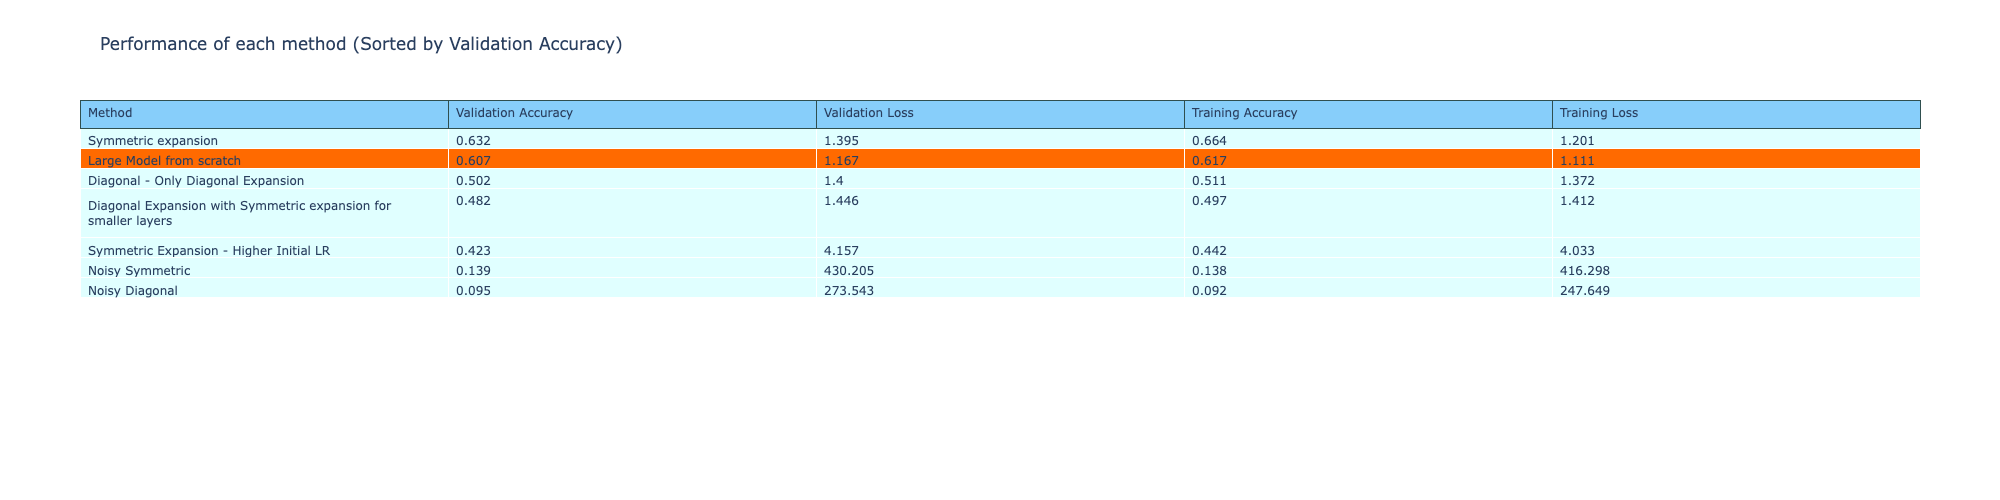Click training accuracy value 0.617
2000x500 pixels.
[x=1209, y=160]
